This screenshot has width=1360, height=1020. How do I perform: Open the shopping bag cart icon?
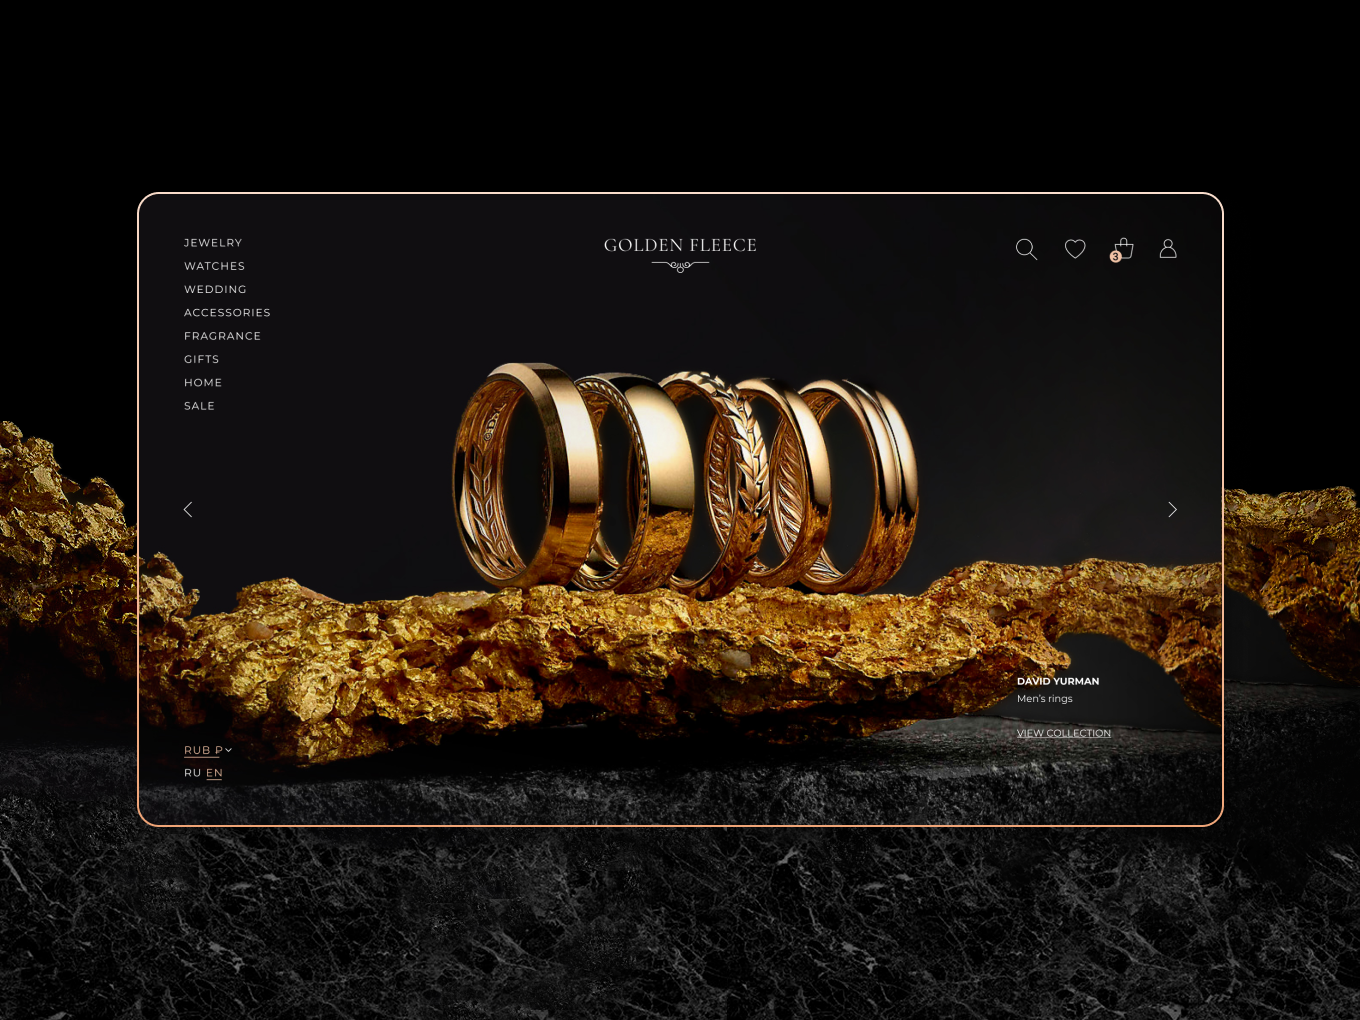pos(1123,249)
